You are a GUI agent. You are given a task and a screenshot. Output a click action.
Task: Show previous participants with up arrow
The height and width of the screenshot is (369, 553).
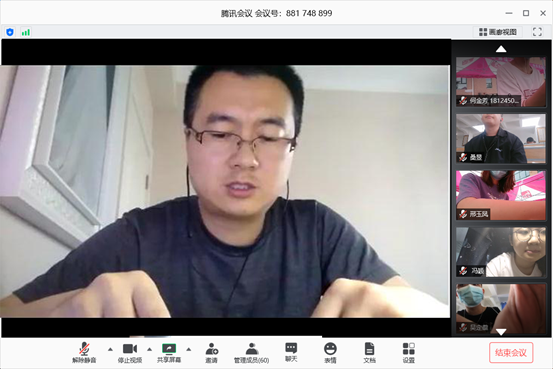click(501, 49)
